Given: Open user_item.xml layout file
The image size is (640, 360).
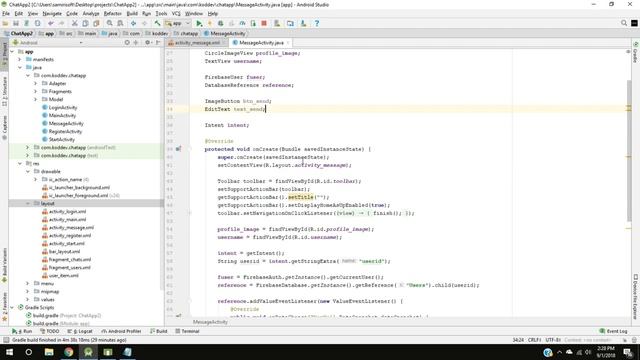Looking at the screenshot, I should point(63,275).
